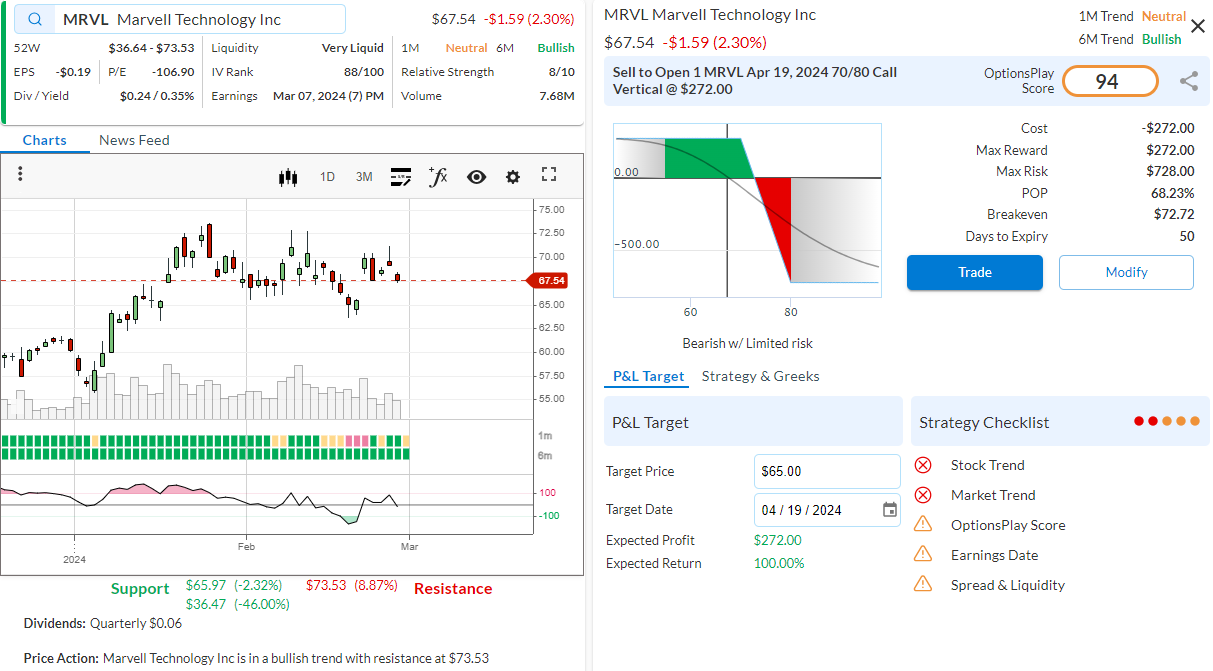
Task: Click the Sell to Open strategy description
Action: pos(755,81)
